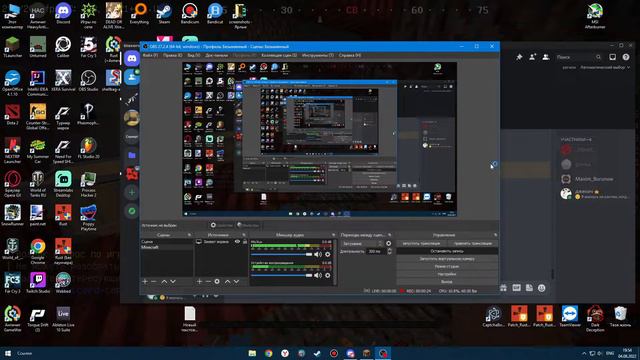
Task: Select the first scene in Scenes list
Action: (x=167, y=242)
